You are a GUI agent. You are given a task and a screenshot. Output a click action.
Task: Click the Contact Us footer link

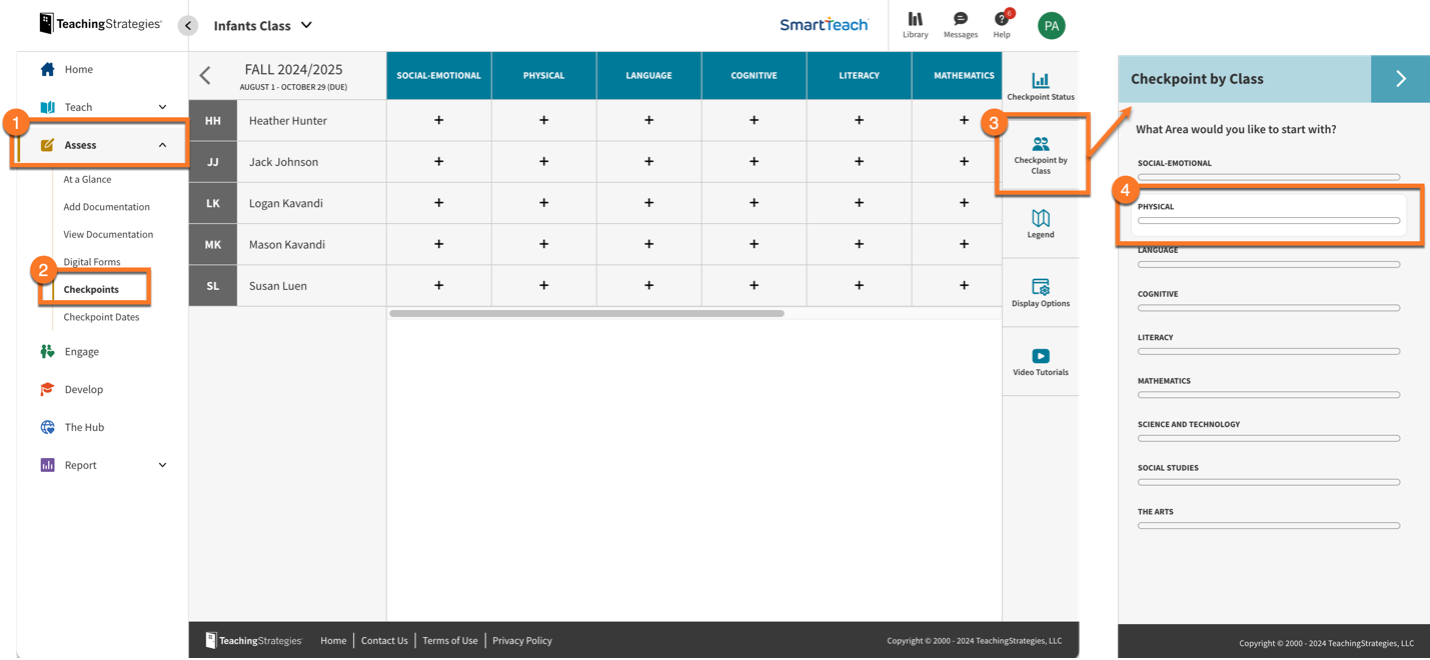pos(384,641)
